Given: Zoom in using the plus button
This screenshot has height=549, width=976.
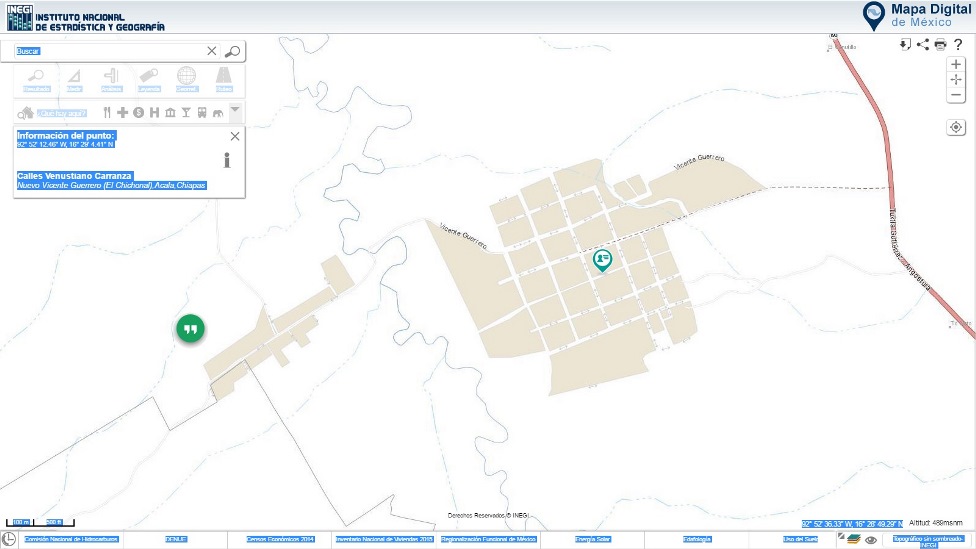Looking at the screenshot, I should (x=956, y=64).
